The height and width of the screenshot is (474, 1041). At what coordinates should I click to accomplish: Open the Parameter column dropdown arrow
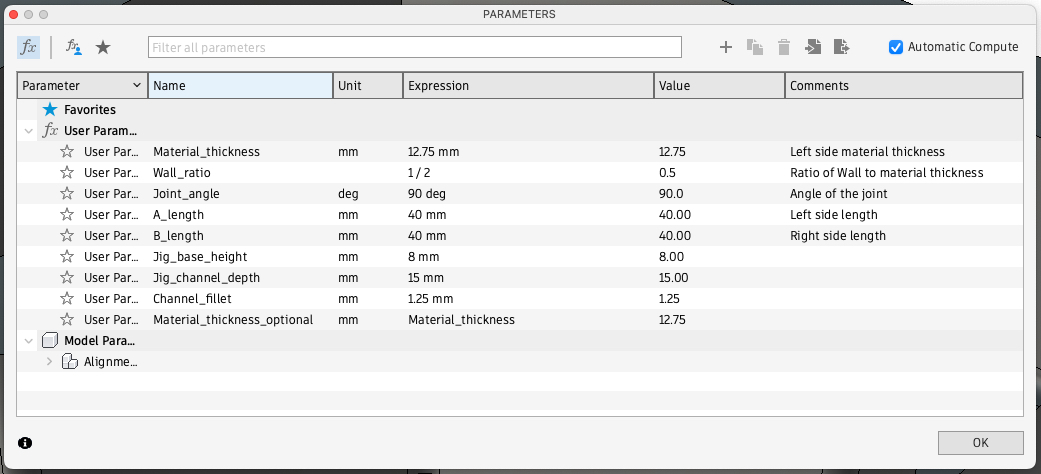(137, 86)
